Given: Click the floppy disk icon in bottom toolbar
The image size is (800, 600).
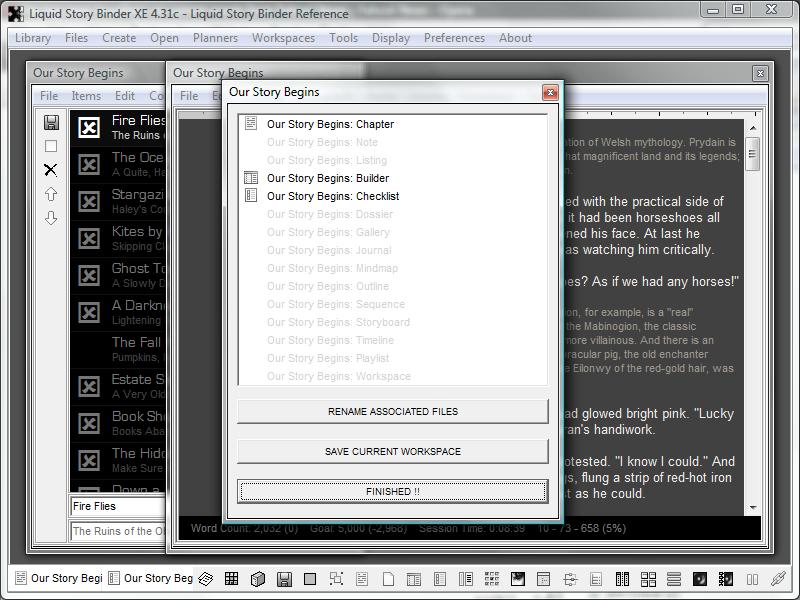Looking at the screenshot, I should coord(284,578).
